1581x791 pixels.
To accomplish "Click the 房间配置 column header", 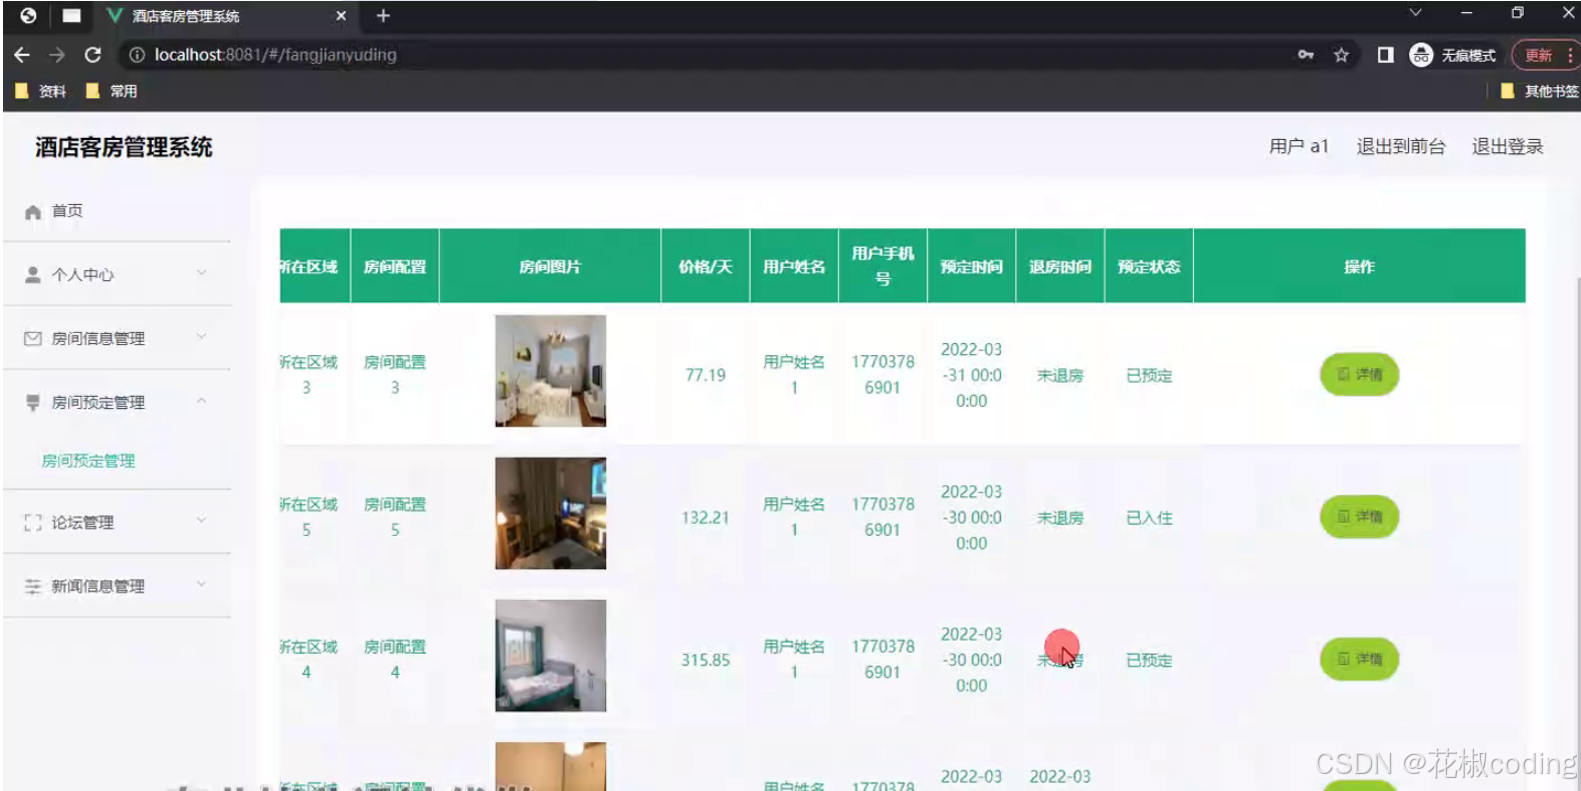I will [x=395, y=267].
